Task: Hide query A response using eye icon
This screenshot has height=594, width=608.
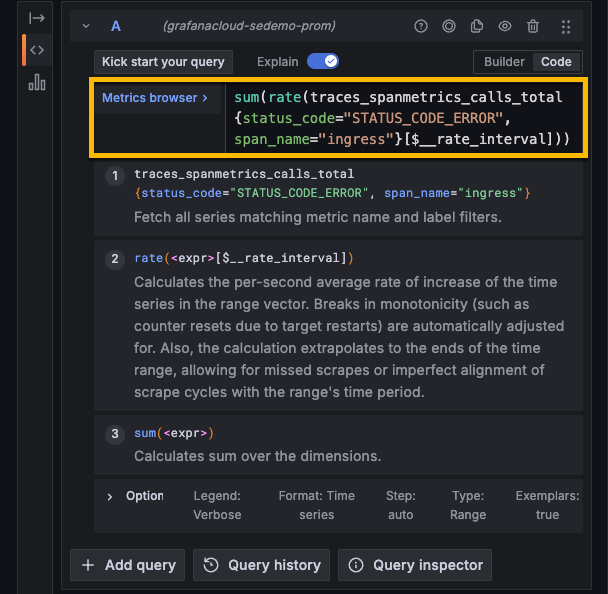Action: coord(505,27)
